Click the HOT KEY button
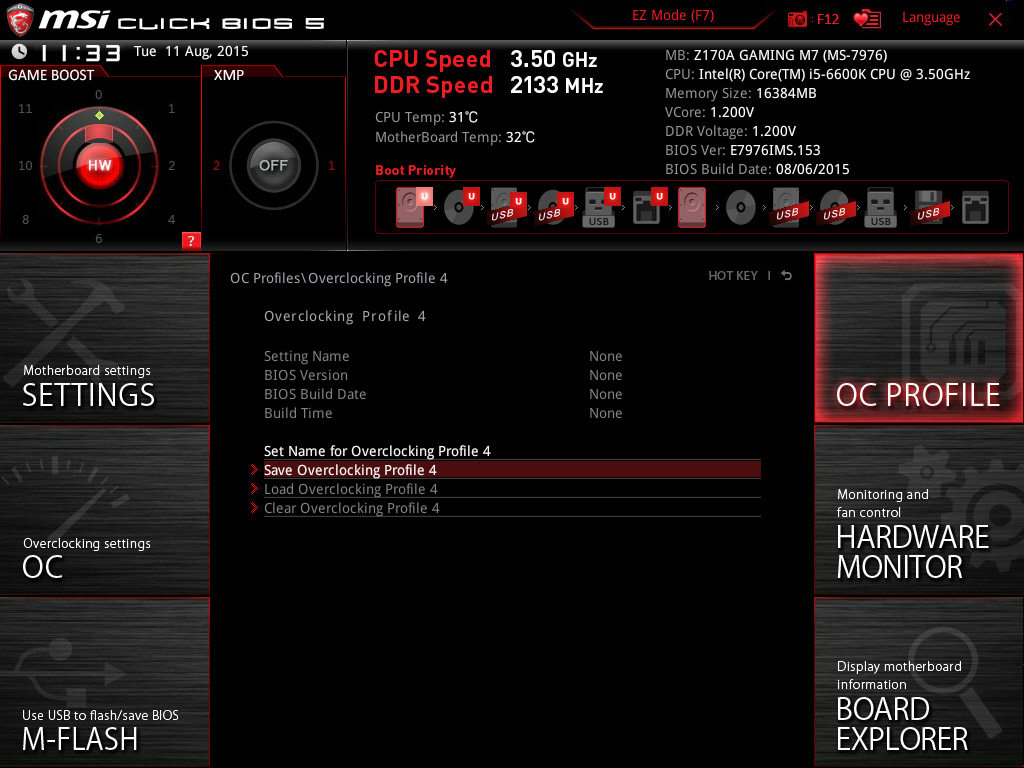 point(733,276)
